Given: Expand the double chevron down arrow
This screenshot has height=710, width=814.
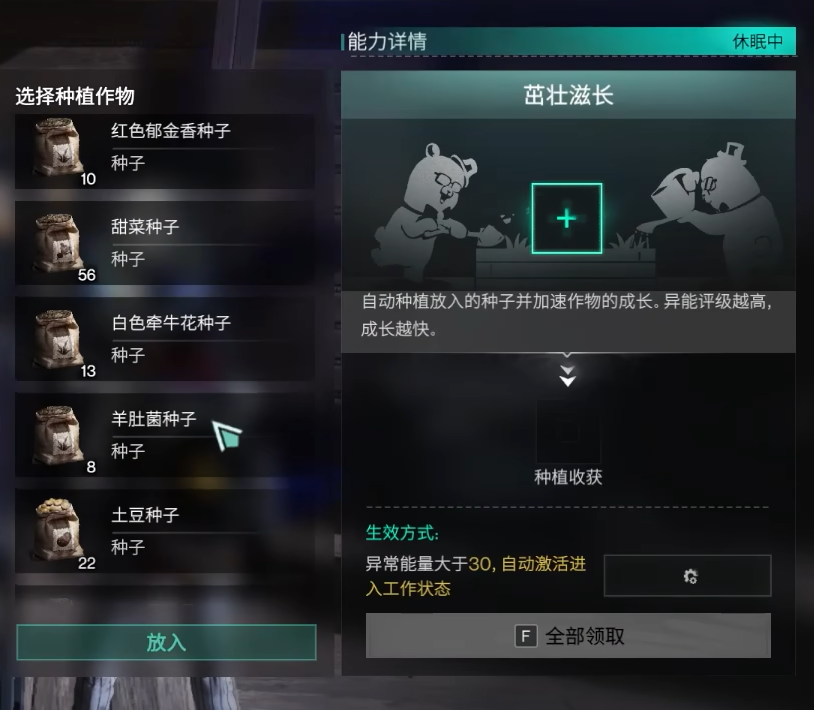Looking at the screenshot, I should pyautogui.click(x=567, y=376).
